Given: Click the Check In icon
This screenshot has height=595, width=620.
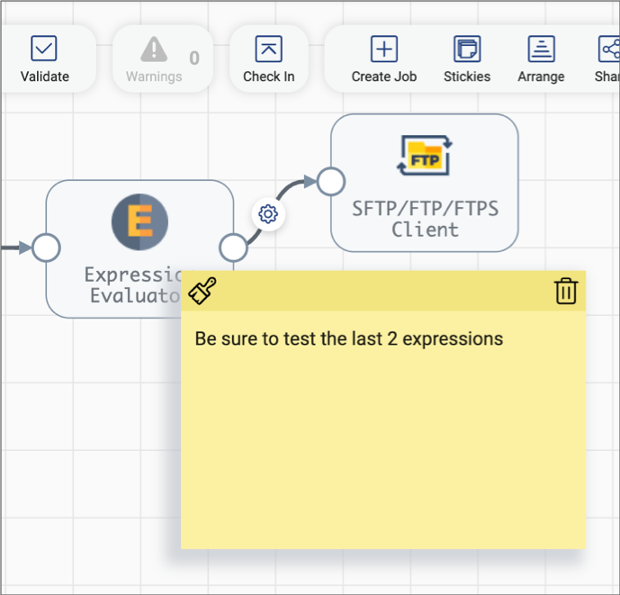Looking at the screenshot, I should pos(268,49).
